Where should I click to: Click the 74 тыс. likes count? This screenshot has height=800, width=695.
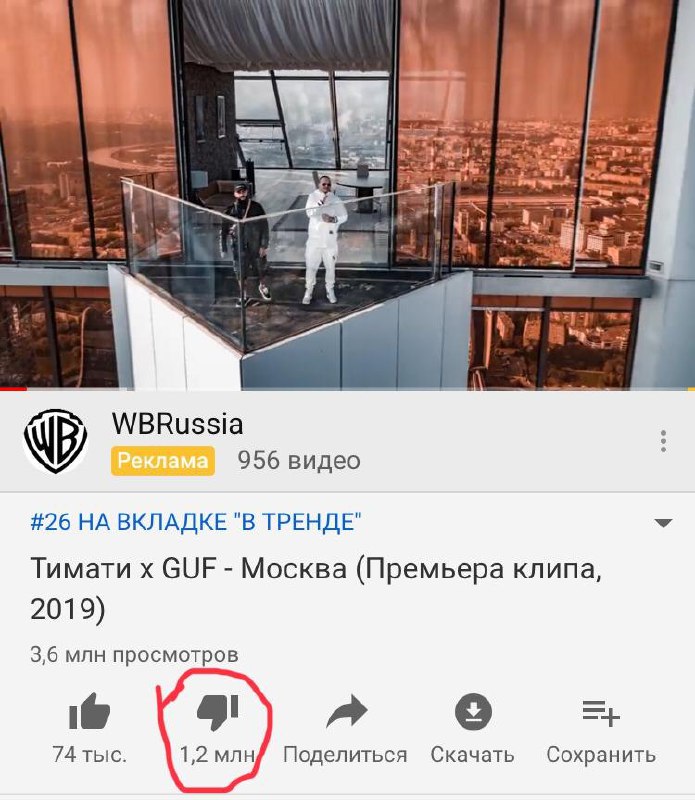pyautogui.click(x=89, y=754)
